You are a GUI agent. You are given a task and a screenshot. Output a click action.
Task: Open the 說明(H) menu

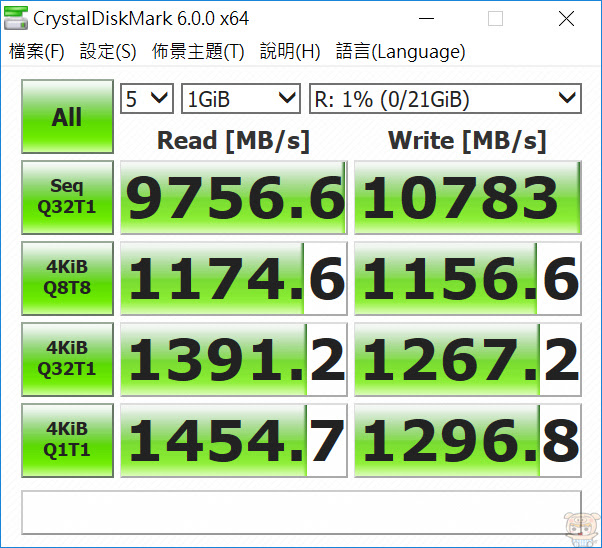pos(290,51)
